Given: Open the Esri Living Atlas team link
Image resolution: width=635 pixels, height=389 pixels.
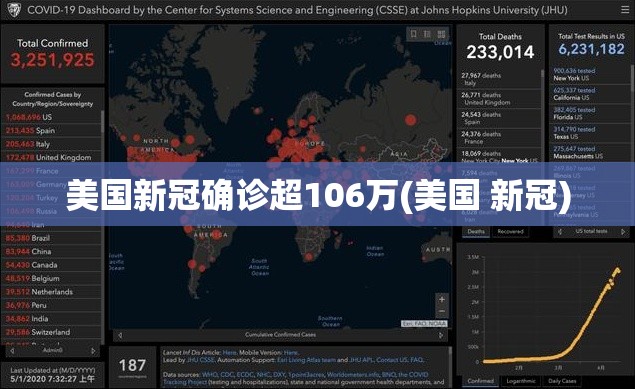Looking at the screenshot, I should click(x=307, y=360).
